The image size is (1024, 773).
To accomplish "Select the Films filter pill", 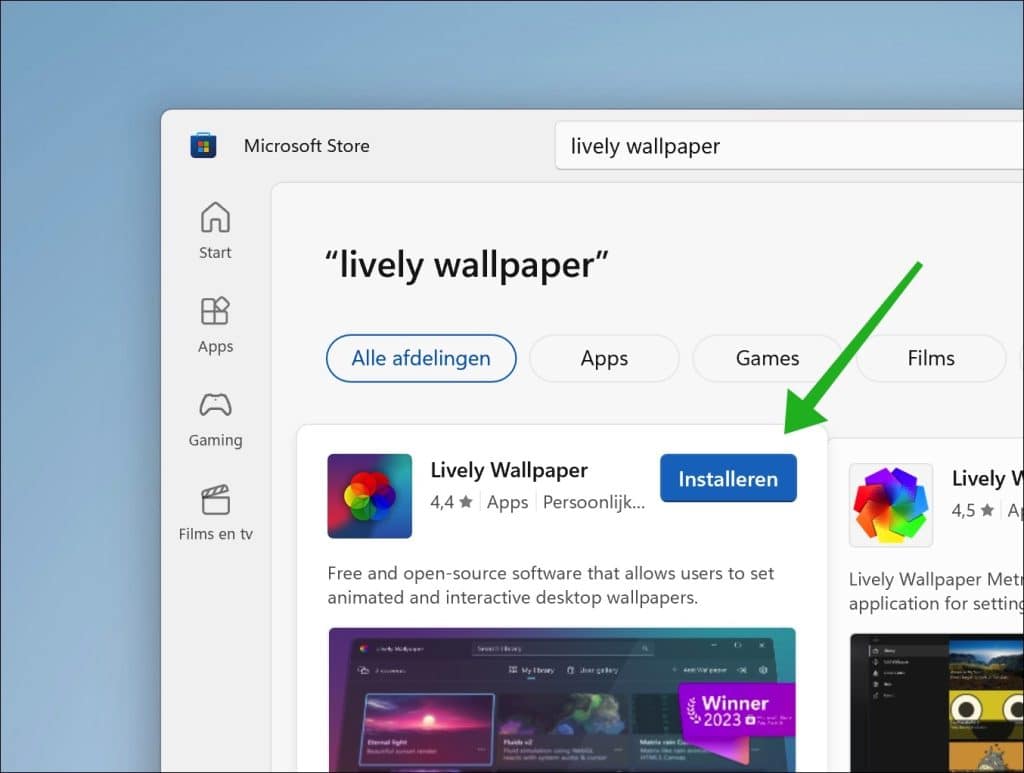I will point(931,358).
